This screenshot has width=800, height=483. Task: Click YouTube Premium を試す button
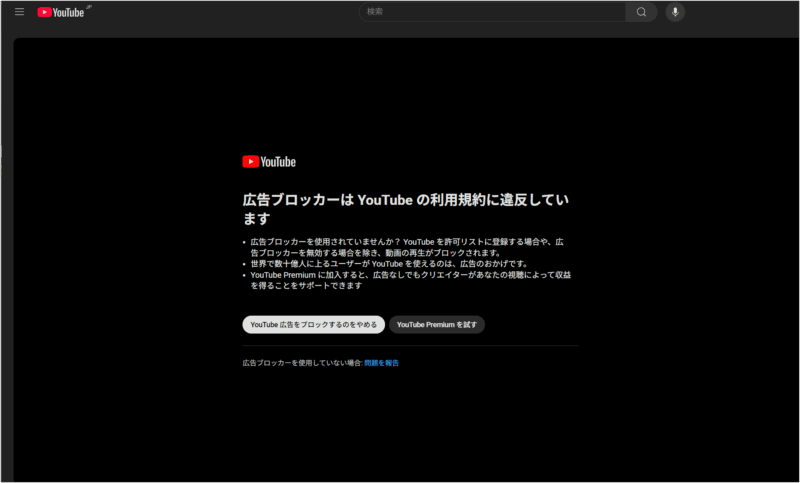pos(437,324)
